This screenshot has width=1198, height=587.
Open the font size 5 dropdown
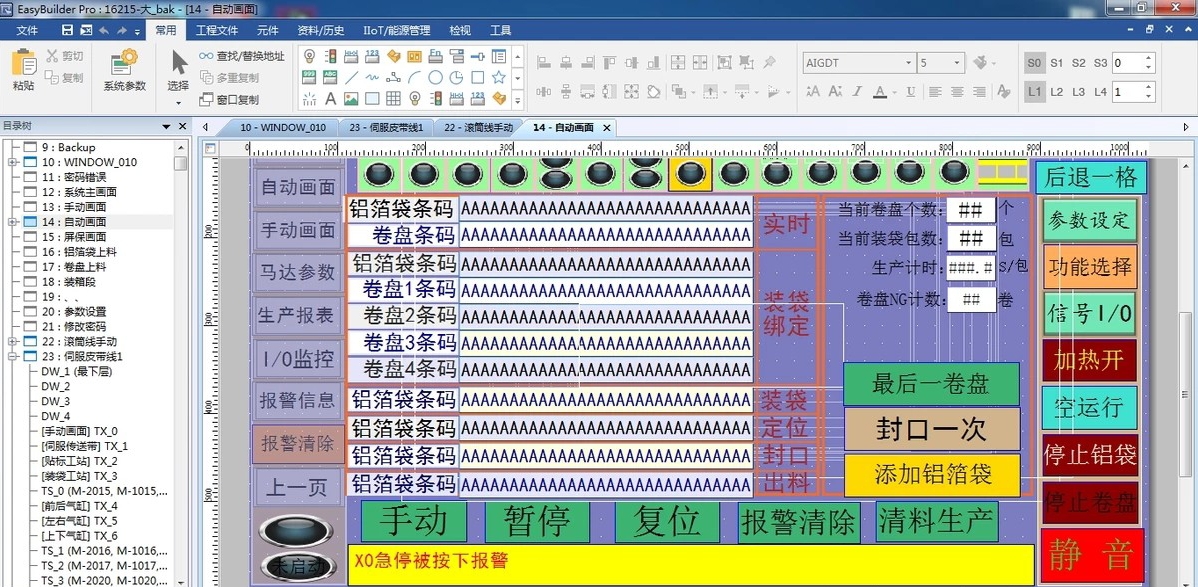[x=958, y=63]
